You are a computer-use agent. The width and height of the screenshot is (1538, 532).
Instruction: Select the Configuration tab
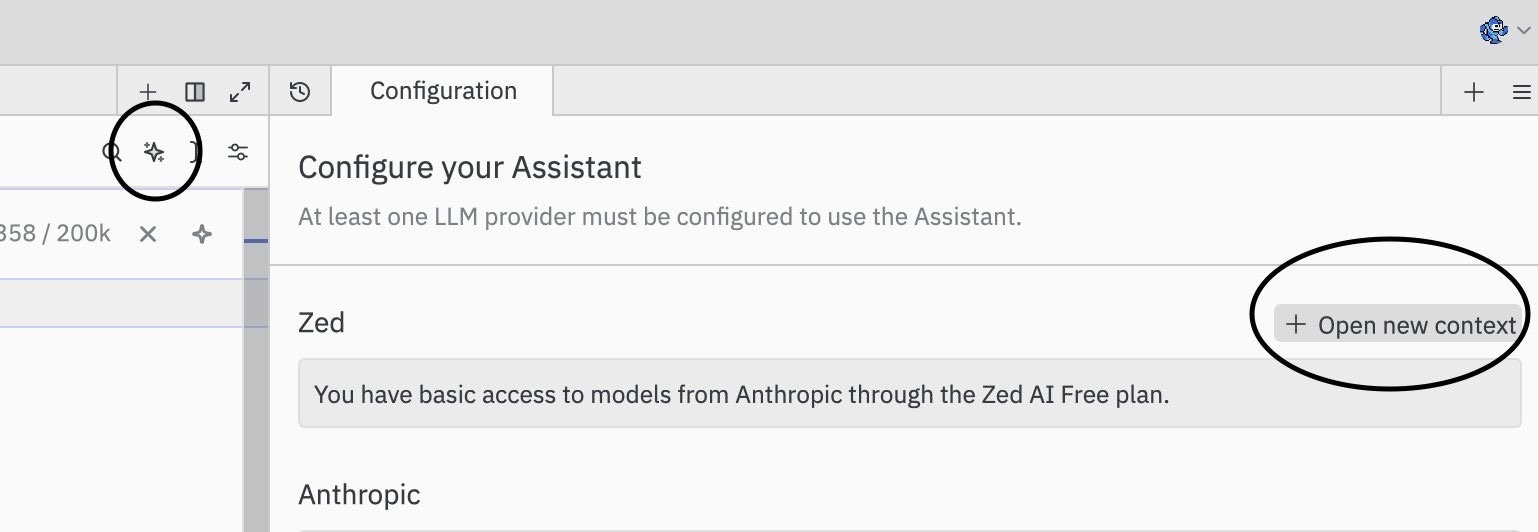[x=443, y=91]
